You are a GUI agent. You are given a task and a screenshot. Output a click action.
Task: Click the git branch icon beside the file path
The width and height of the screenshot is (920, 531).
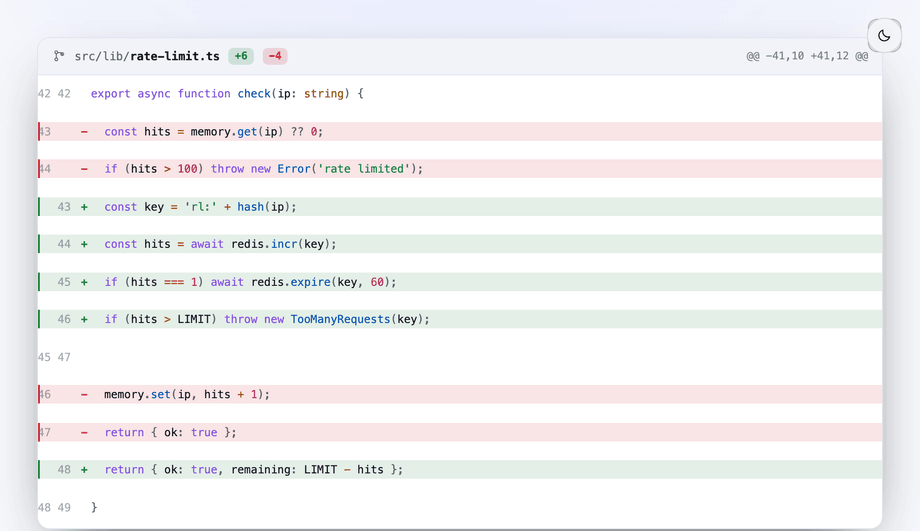click(59, 56)
